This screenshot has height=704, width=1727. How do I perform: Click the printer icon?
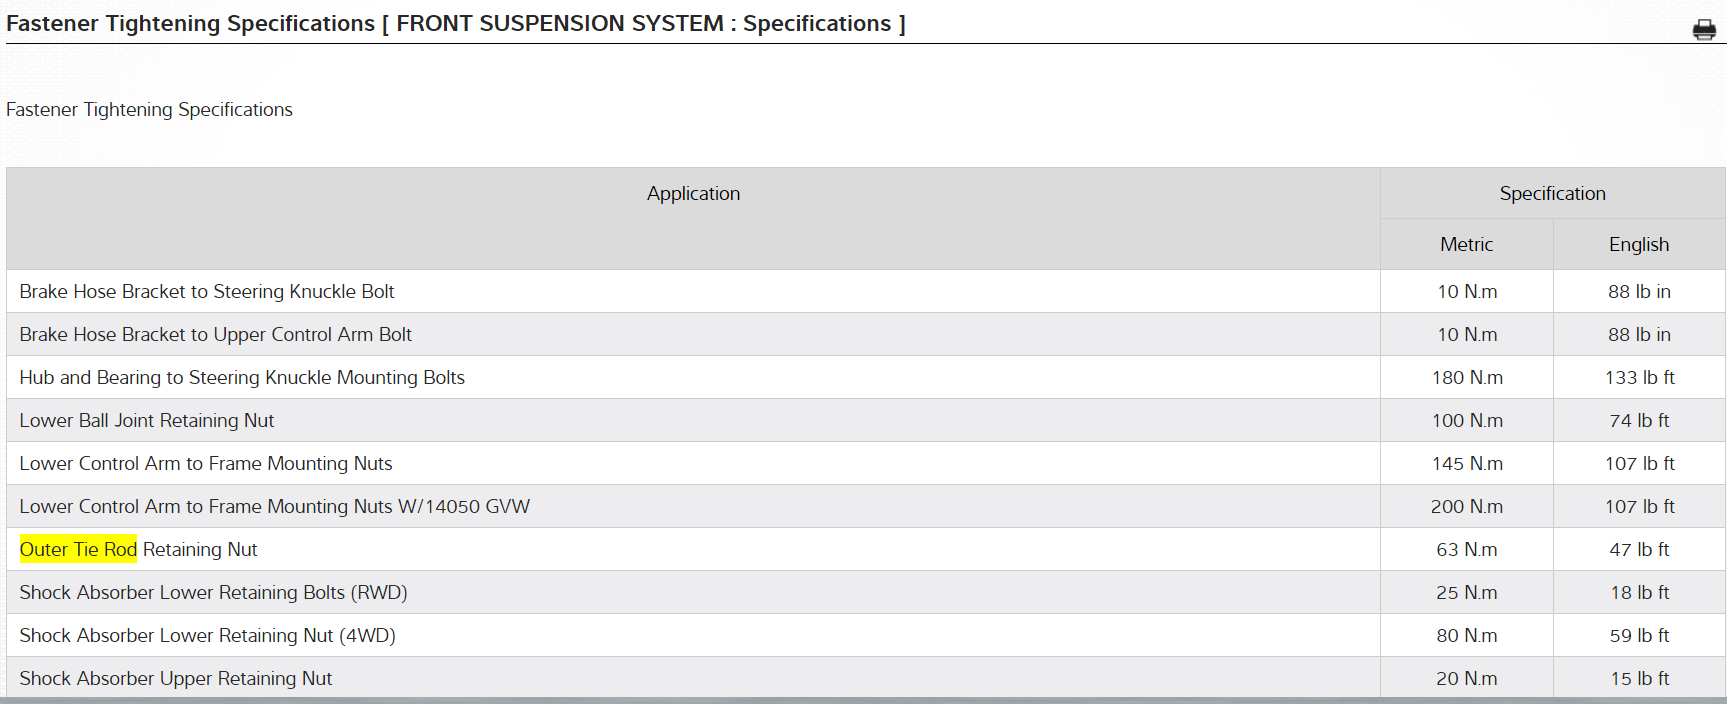click(1704, 30)
